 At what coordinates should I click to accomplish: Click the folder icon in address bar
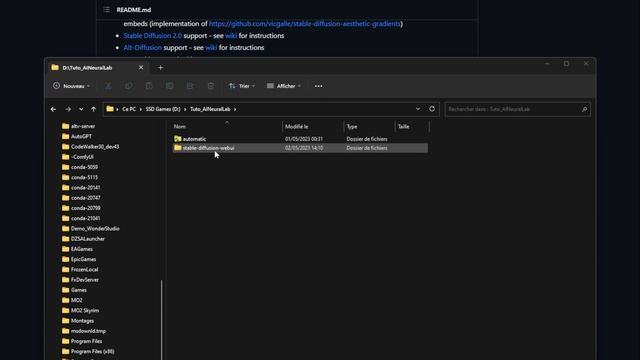click(x=110, y=109)
